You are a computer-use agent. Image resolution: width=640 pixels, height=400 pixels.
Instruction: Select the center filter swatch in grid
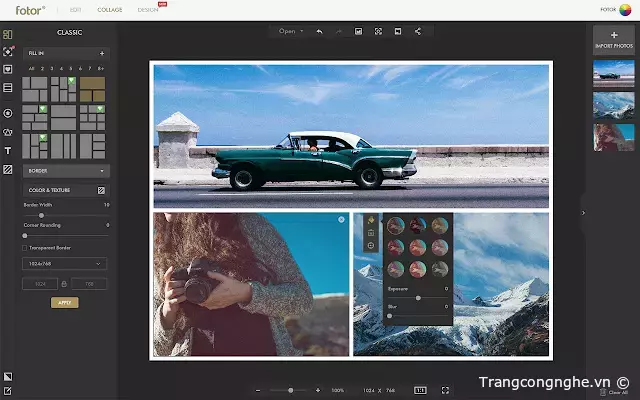coord(418,247)
